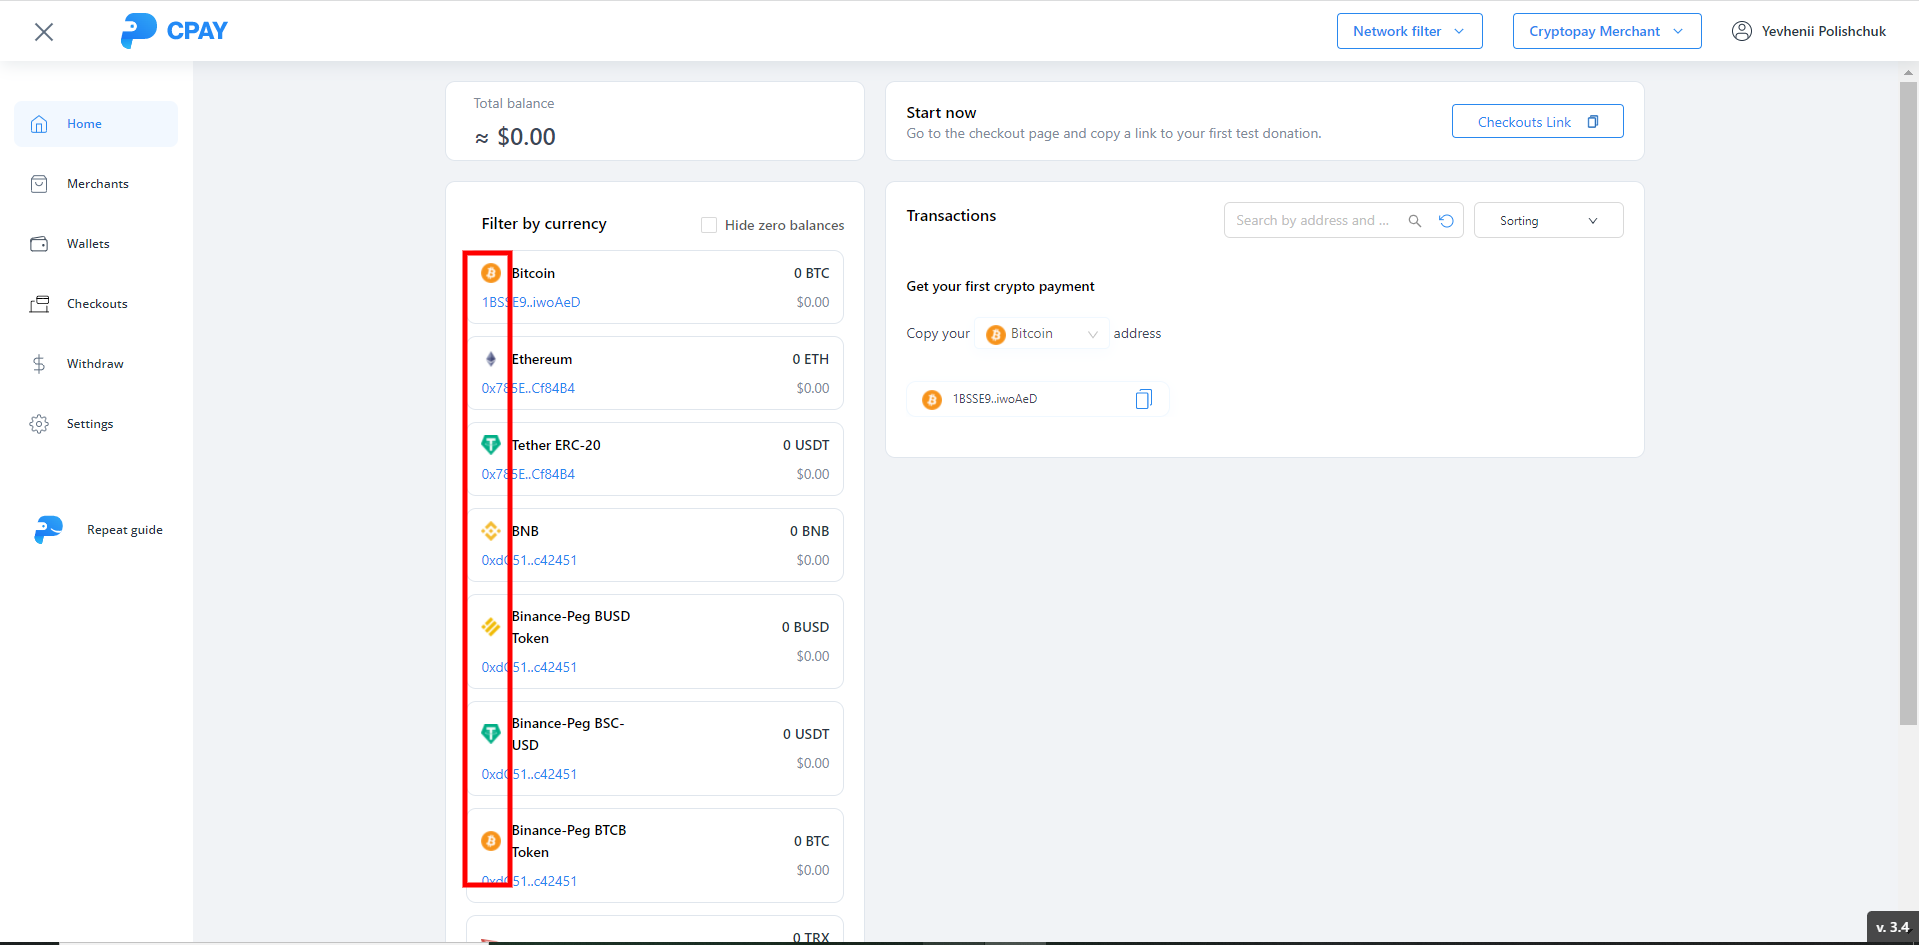Click the search magnifier icon in Transactions

(1415, 221)
